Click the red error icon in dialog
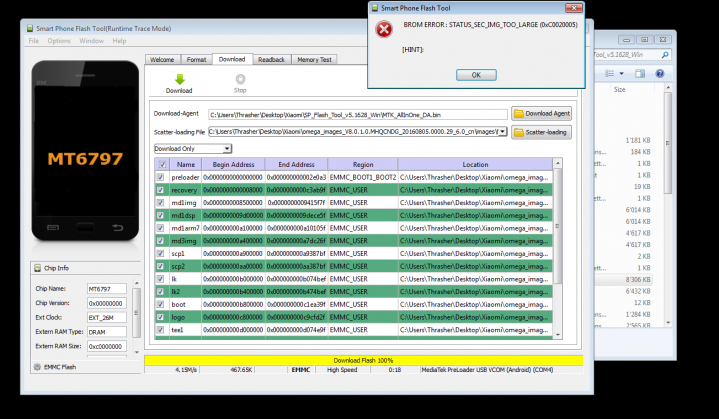Screen dimensions: 719x419 pyautogui.click(x=383, y=30)
